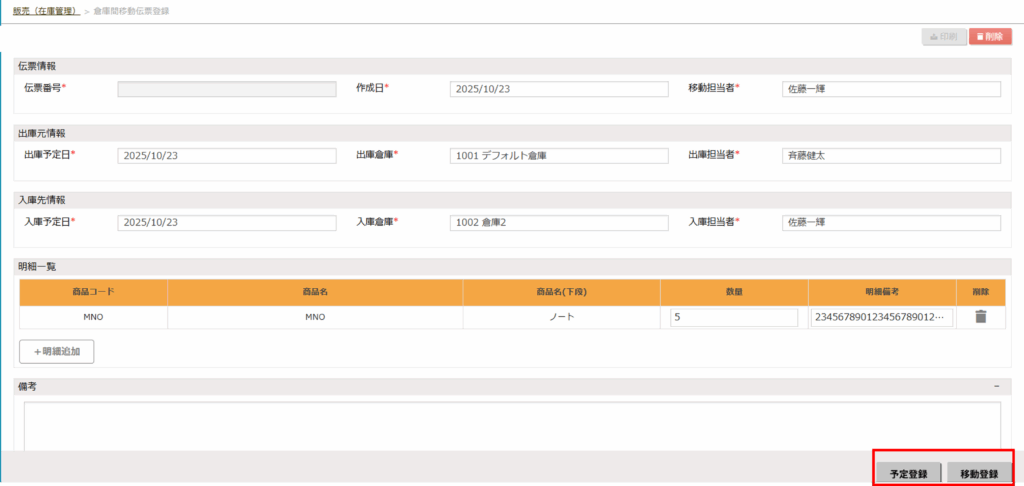Select the 作成日 date field
Viewport: 1024px width, 486px height.
(x=558, y=89)
